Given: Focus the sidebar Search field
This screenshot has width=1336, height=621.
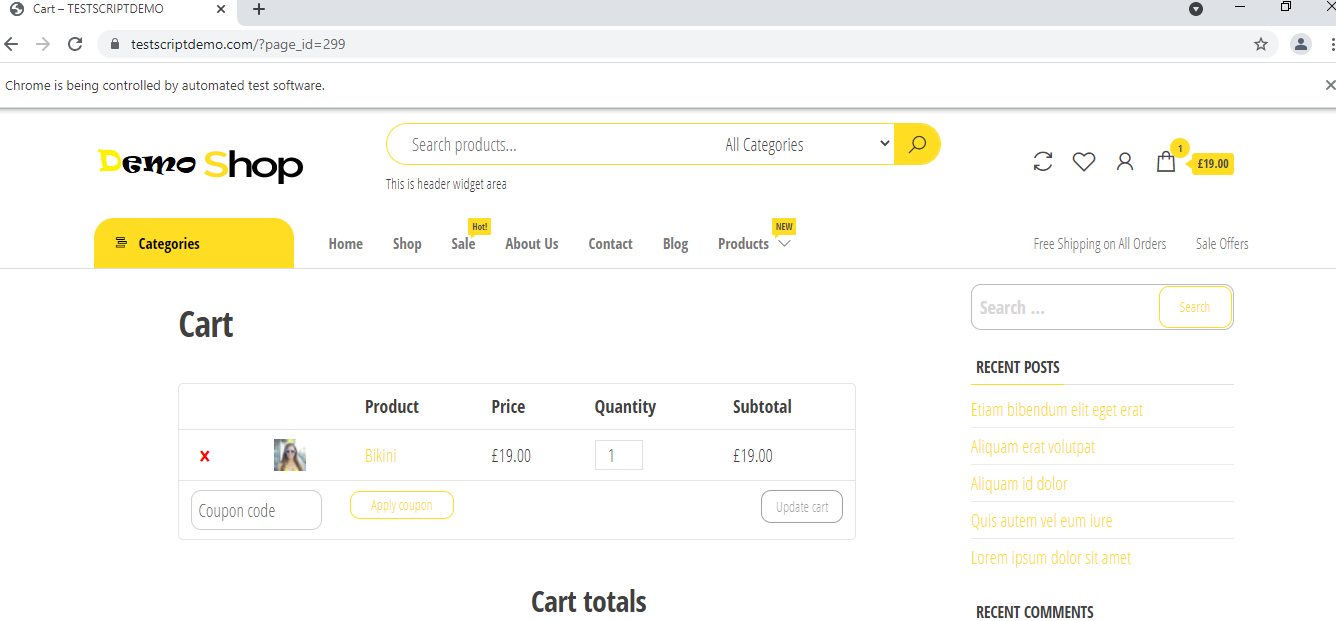Looking at the screenshot, I should pos(1065,307).
